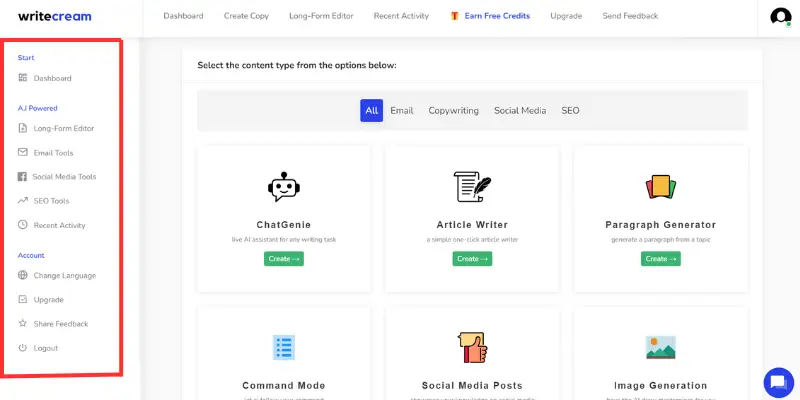Click the Earn Free Credits link
800x400 pixels.
(x=497, y=16)
